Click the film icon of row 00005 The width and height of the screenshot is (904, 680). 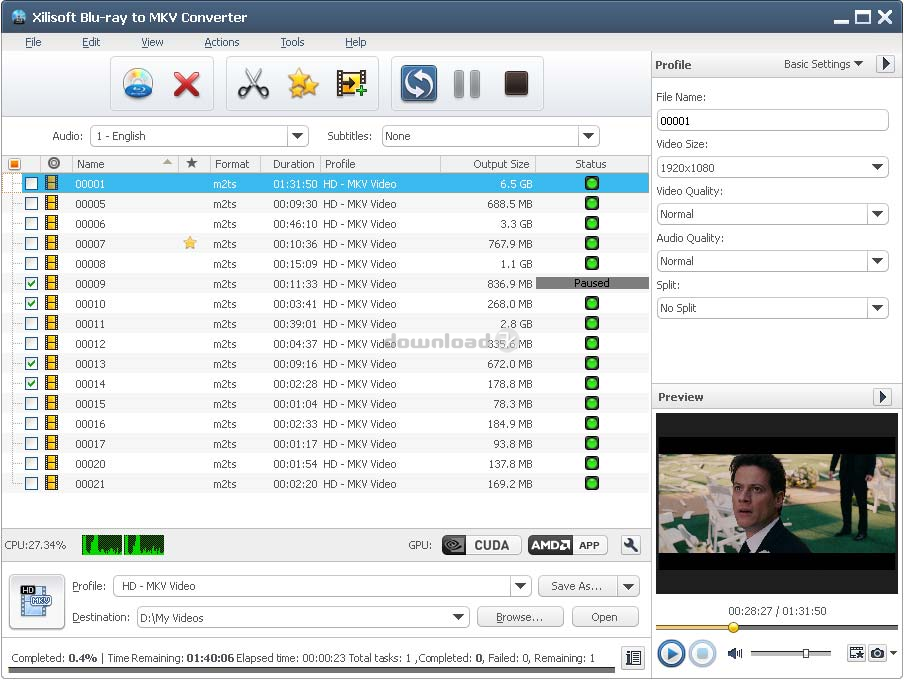pyautogui.click(x=52, y=203)
